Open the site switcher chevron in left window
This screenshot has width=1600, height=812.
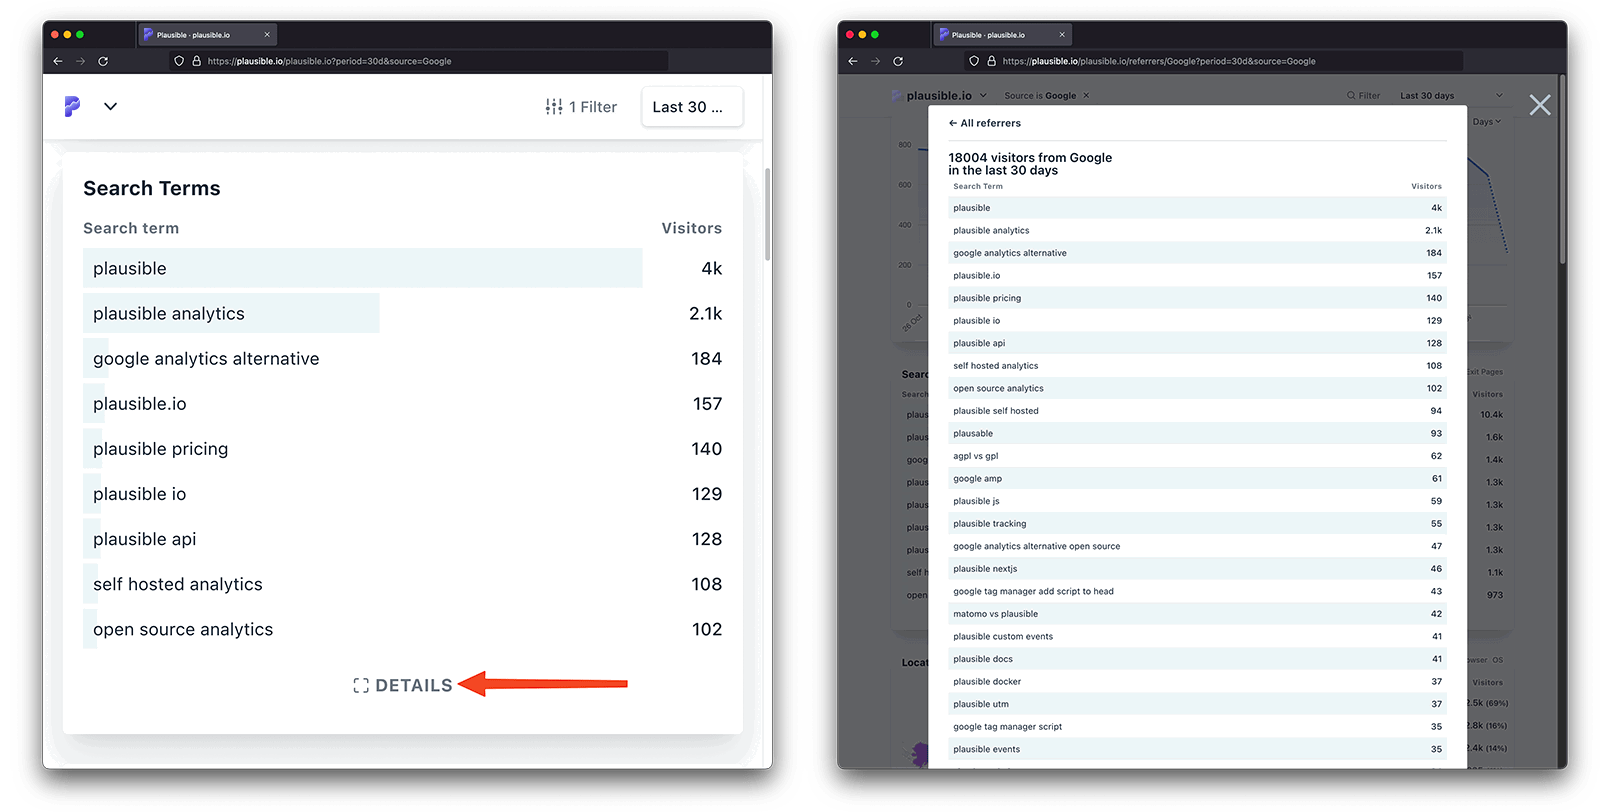pyautogui.click(x=110, y=106)
